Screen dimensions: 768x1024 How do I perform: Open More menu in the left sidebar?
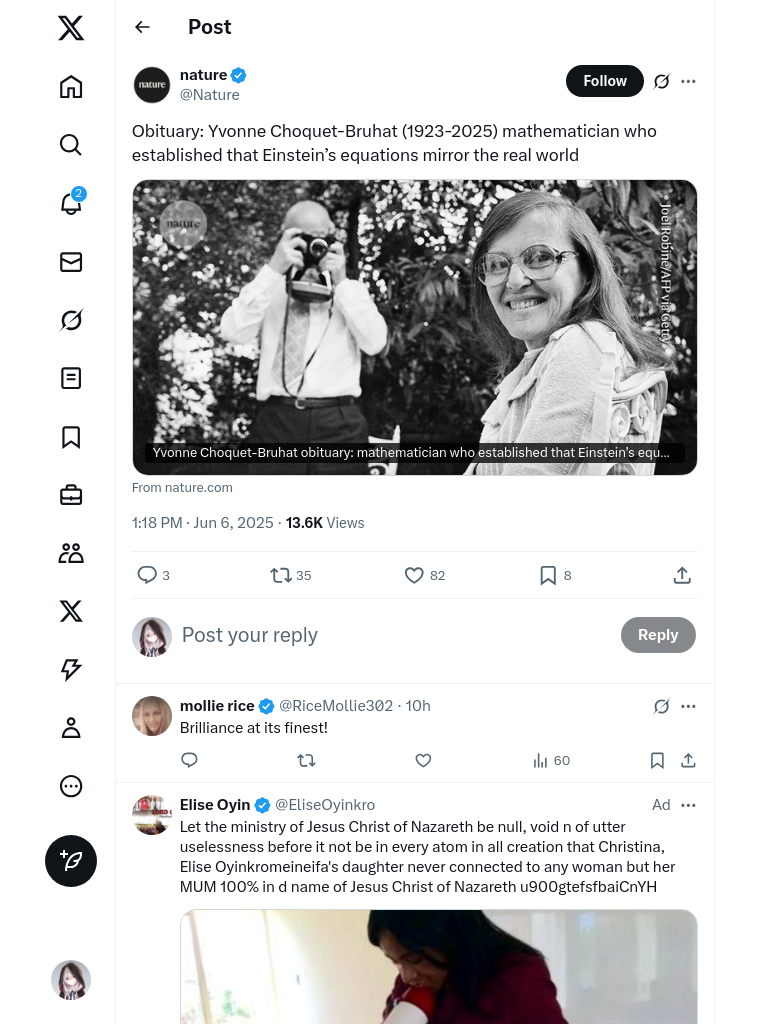click(71, 786)
